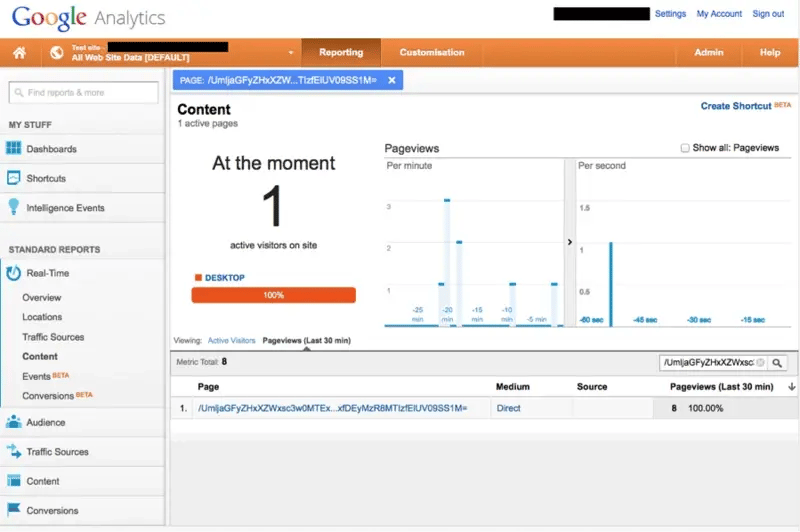This screenshot has width=800, height=532.
Task: Open the Admin tab
Action: tap(709, 52)
